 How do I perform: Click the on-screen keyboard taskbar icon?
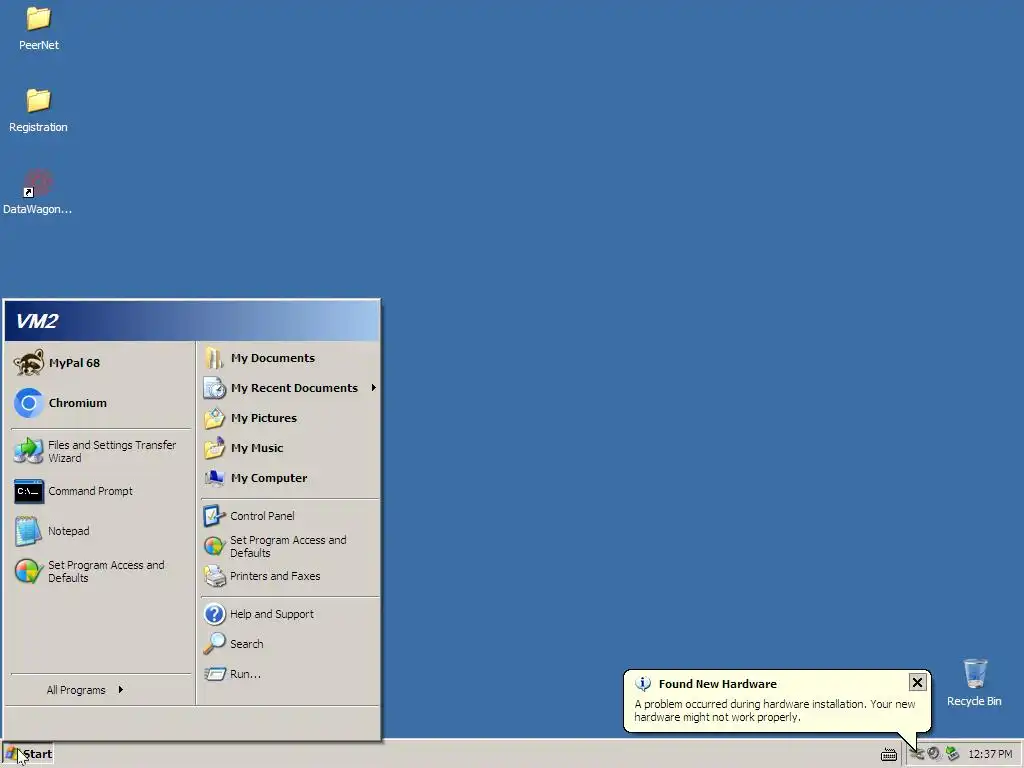tap(889, 754)
